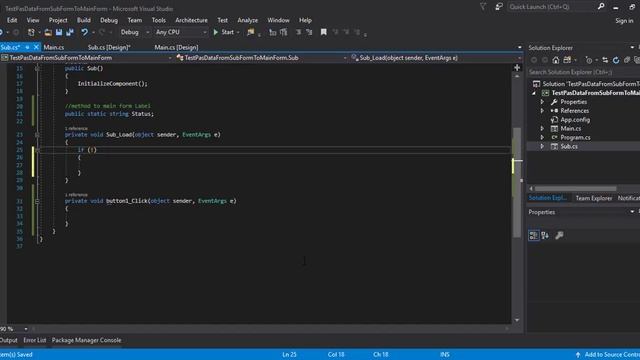Switch to the Team Explorer tab
The width and height of the screenshot is (640, 360).
point(593,198)
